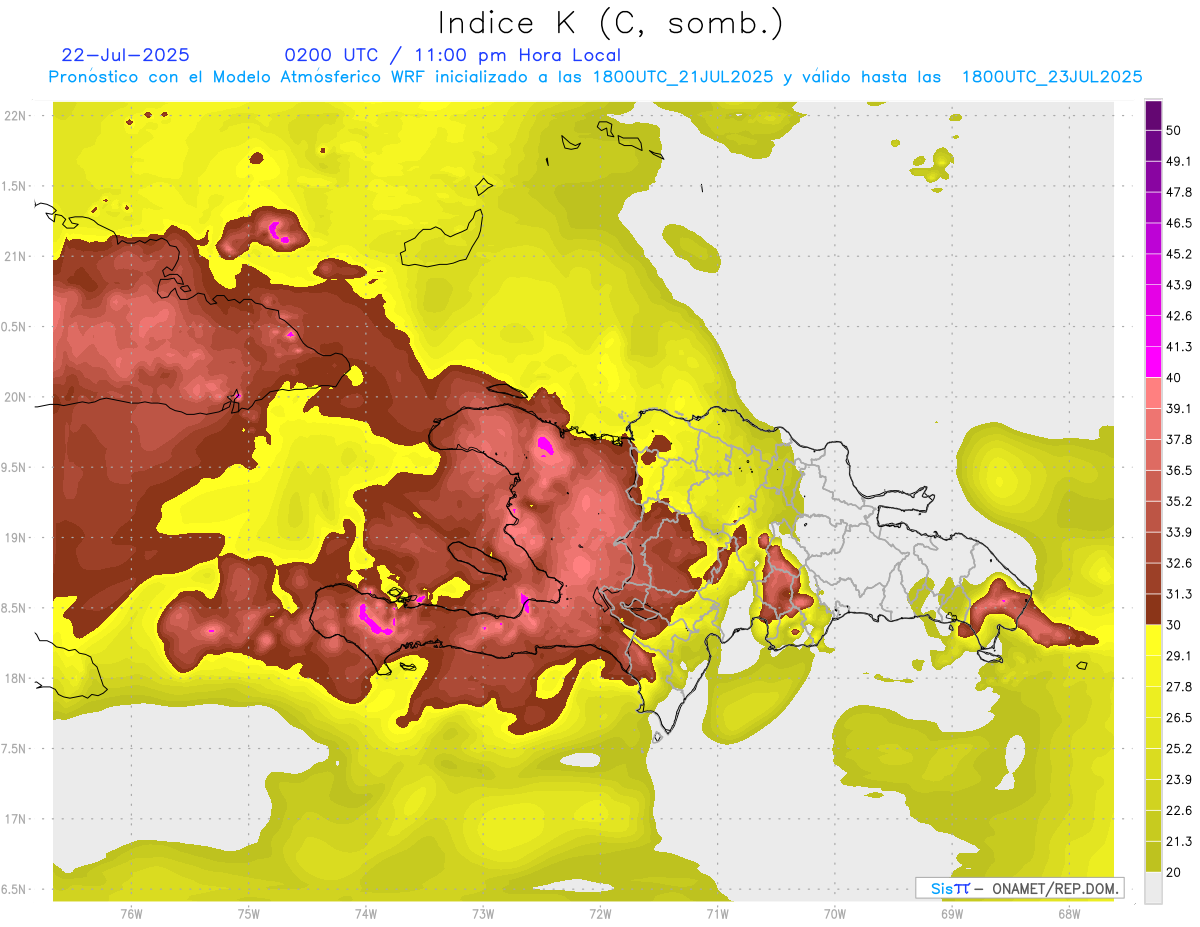
Task: Click latitude label '21N'
Action: [x=16, y=257]
